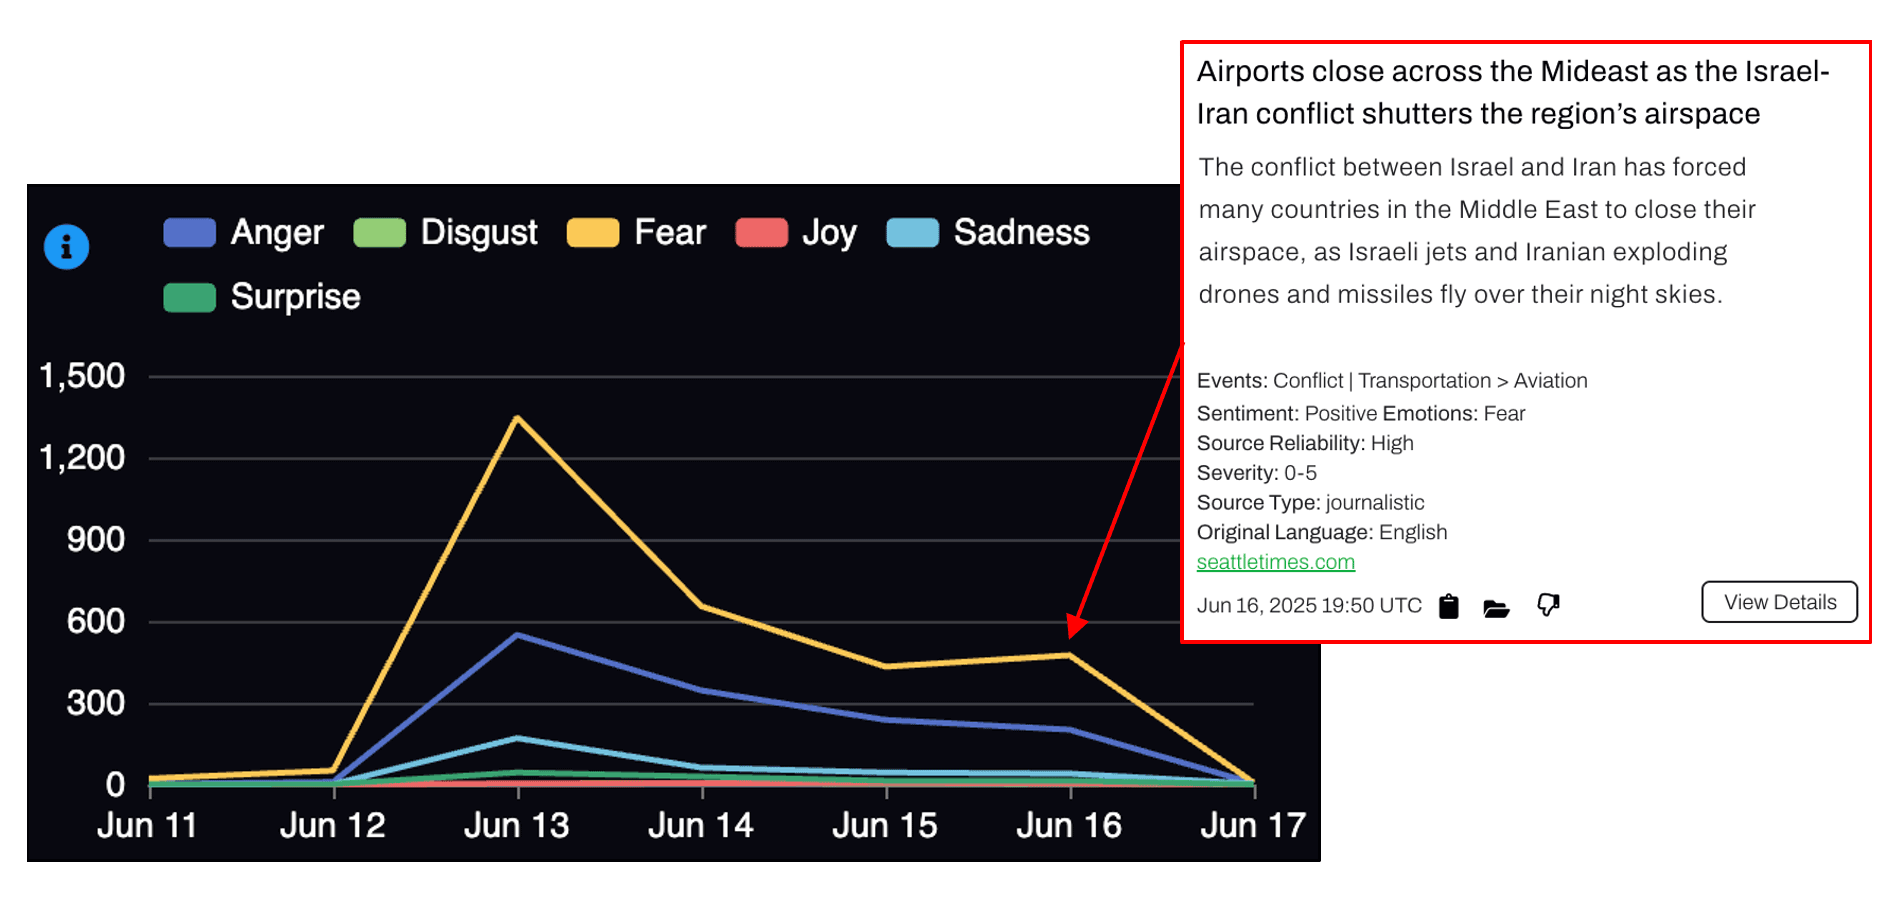Open the seattletimes.com source link
Viewport: 1900px width, 920px height.
pos(1275,562)
